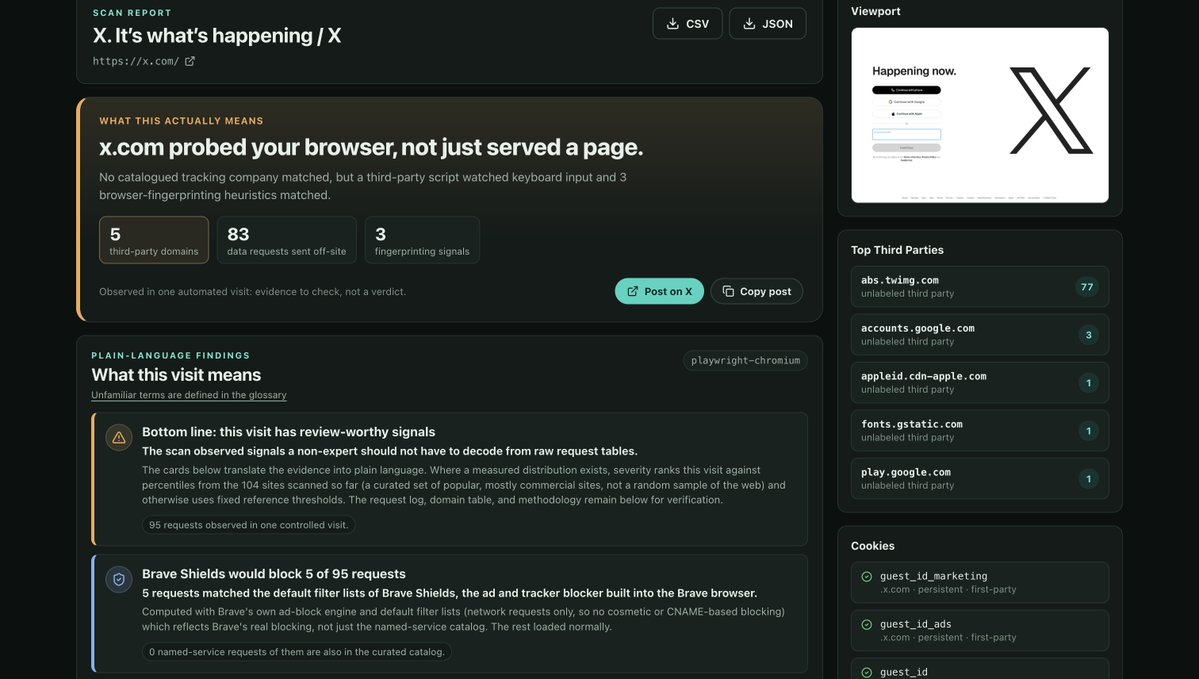This screenshot has width=1199, height=679.
Task: Click the 'PLAIN-LANGUAGE FINDINGS' label
Action: click(171, 356)
